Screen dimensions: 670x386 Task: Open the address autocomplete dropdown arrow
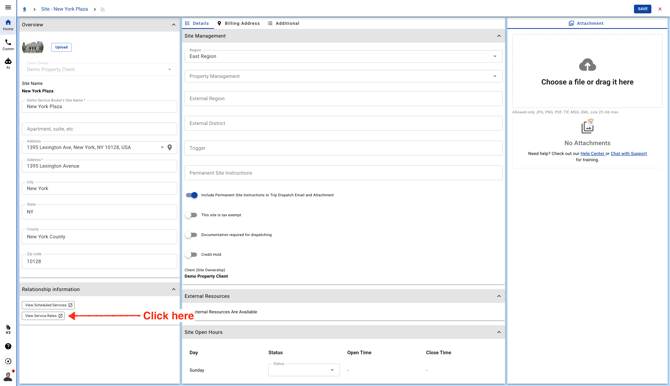coord(162,147)
